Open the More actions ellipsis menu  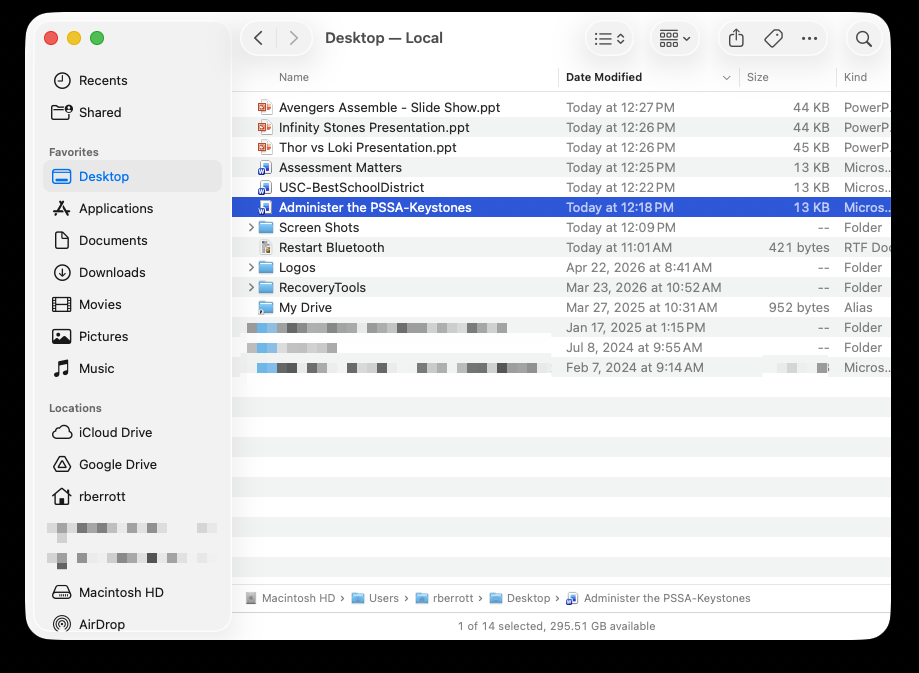[x=809, y=39]
